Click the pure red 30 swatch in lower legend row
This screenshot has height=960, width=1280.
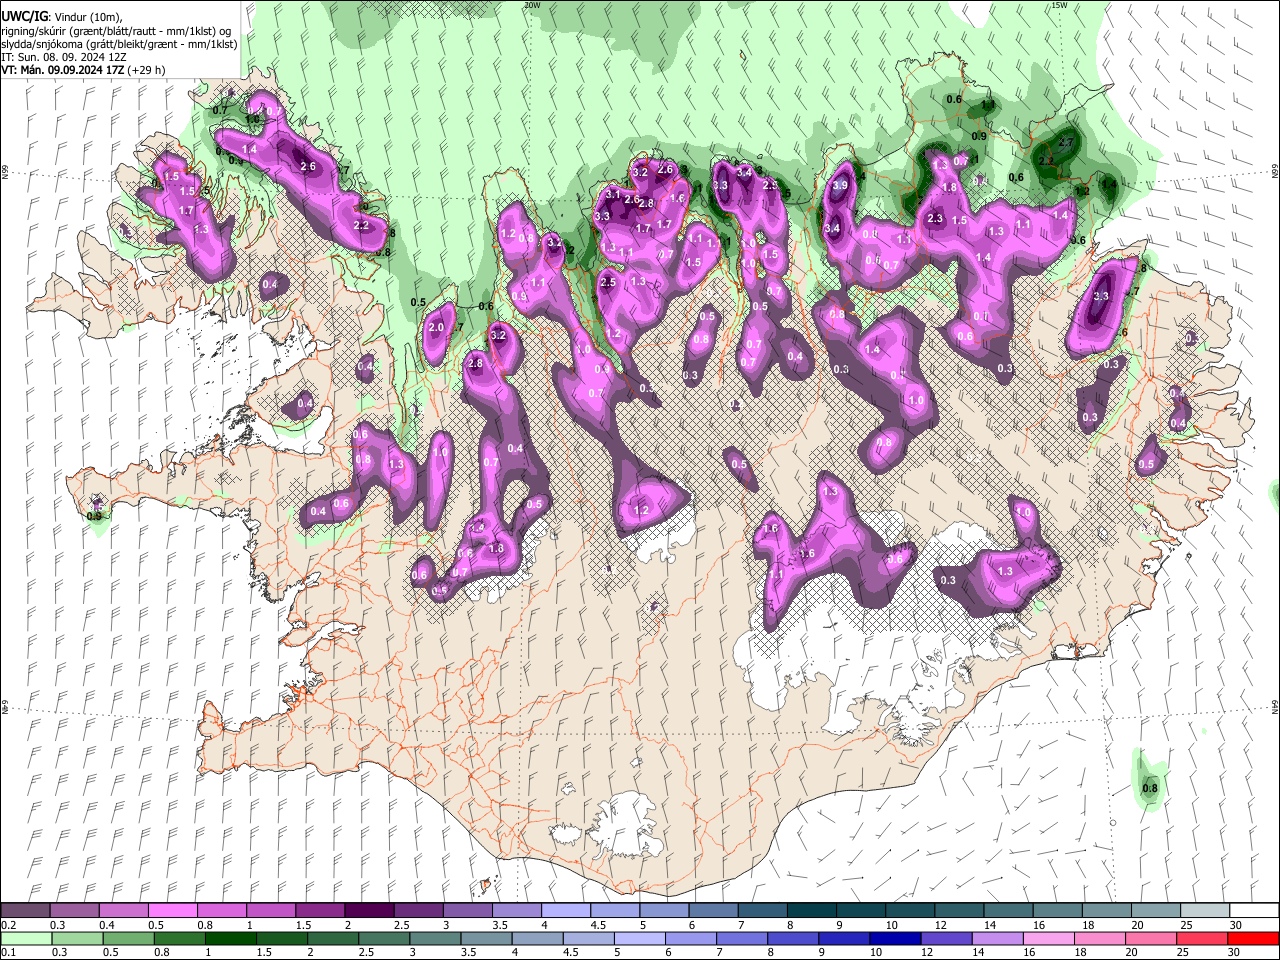tap(1252, 938)
